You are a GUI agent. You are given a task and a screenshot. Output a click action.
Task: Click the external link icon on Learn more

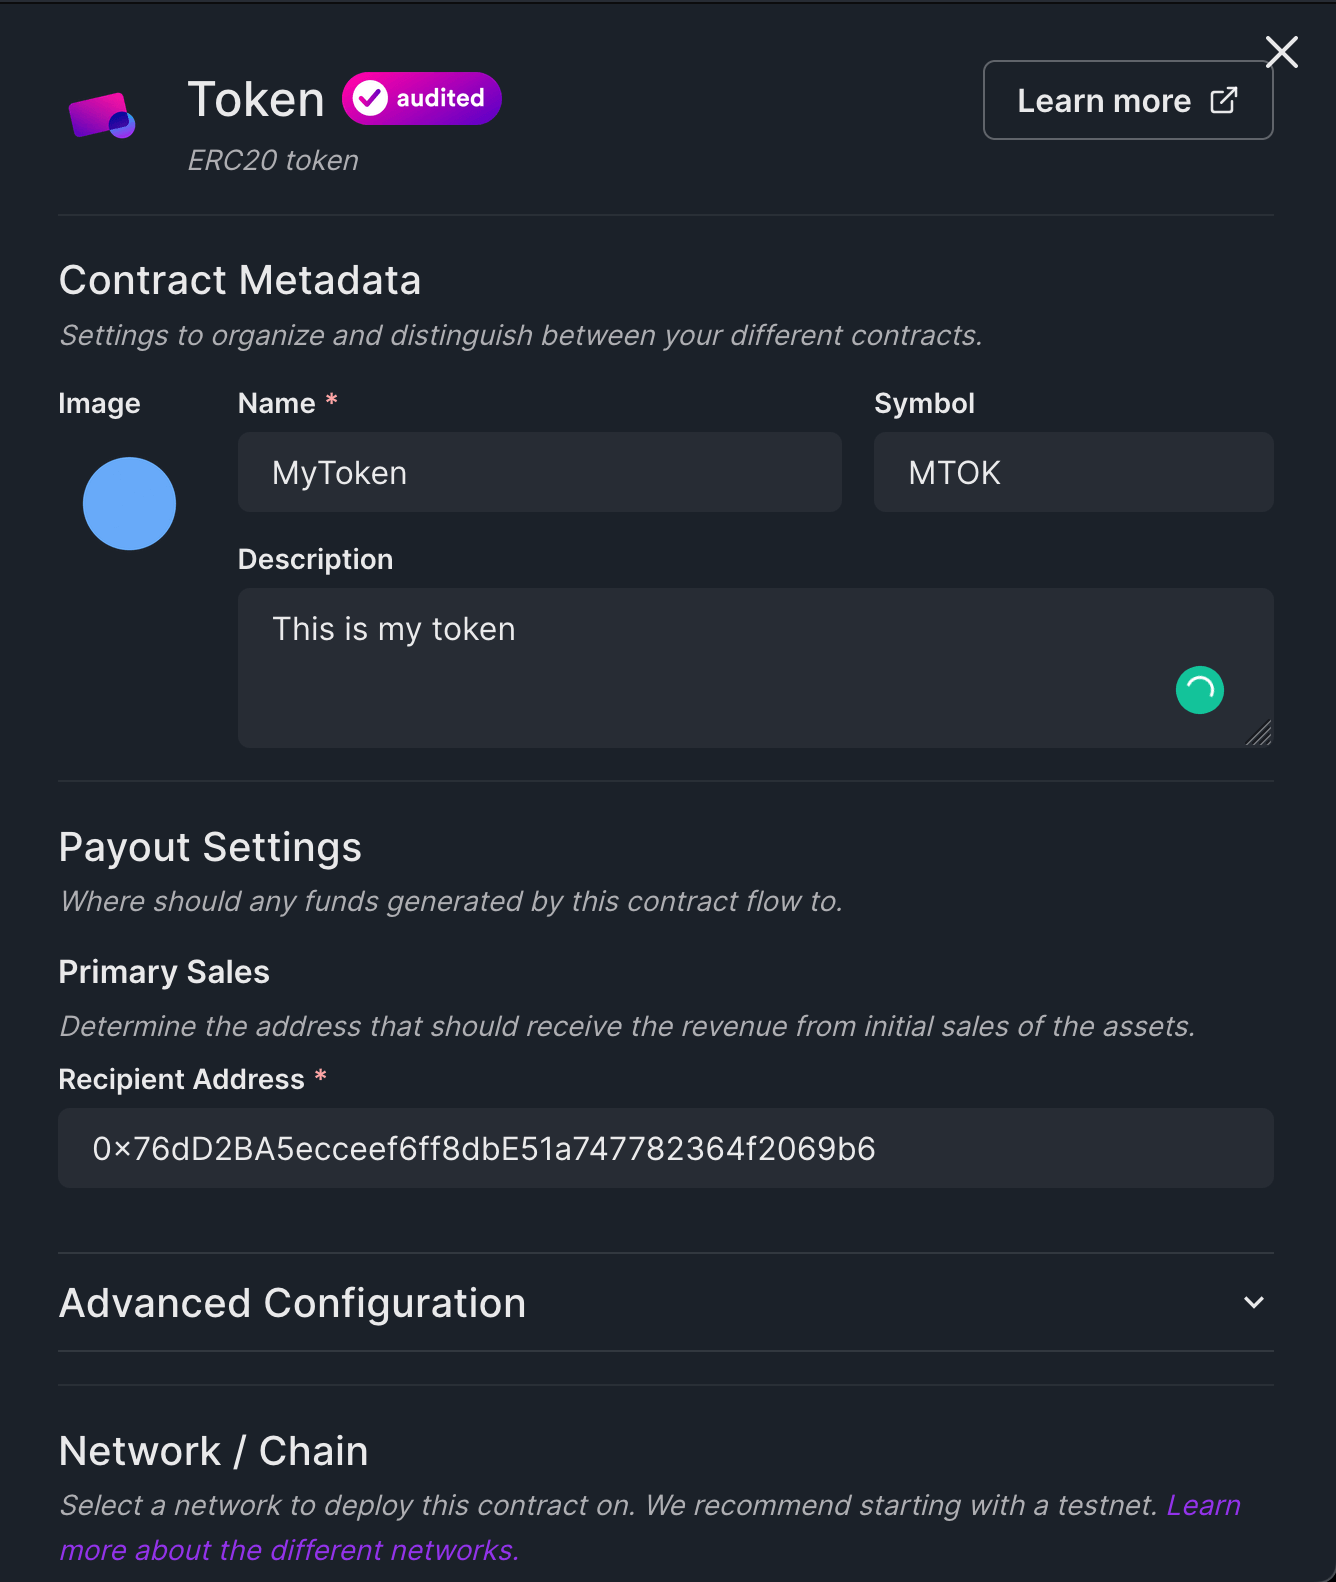point(1224,100)
